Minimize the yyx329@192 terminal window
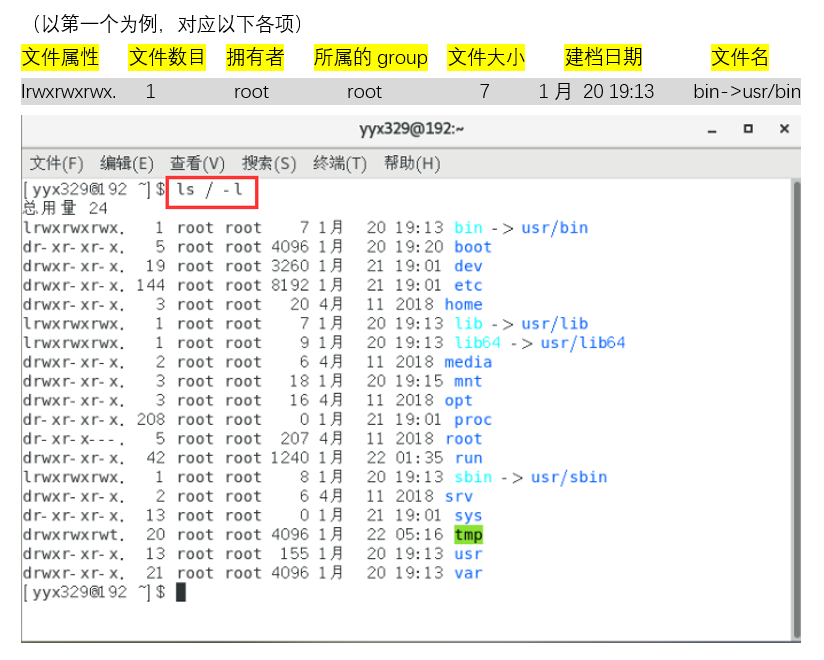This screenshot has height=660, width=824. (712, 130)
